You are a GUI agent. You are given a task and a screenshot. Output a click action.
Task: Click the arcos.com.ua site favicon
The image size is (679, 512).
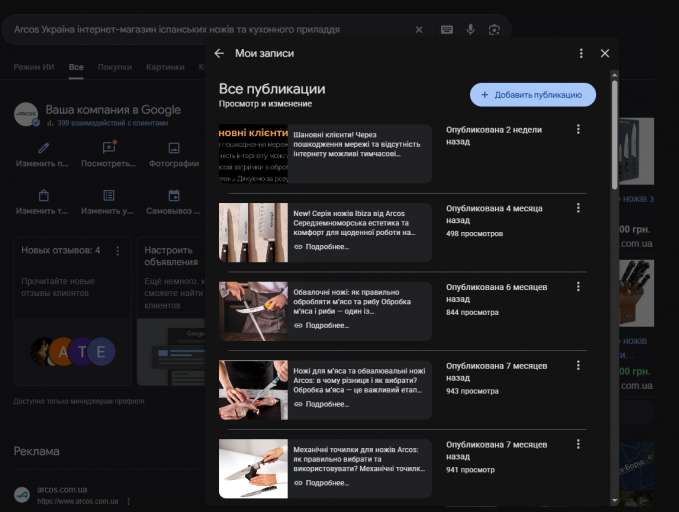[x=22, y=495]
